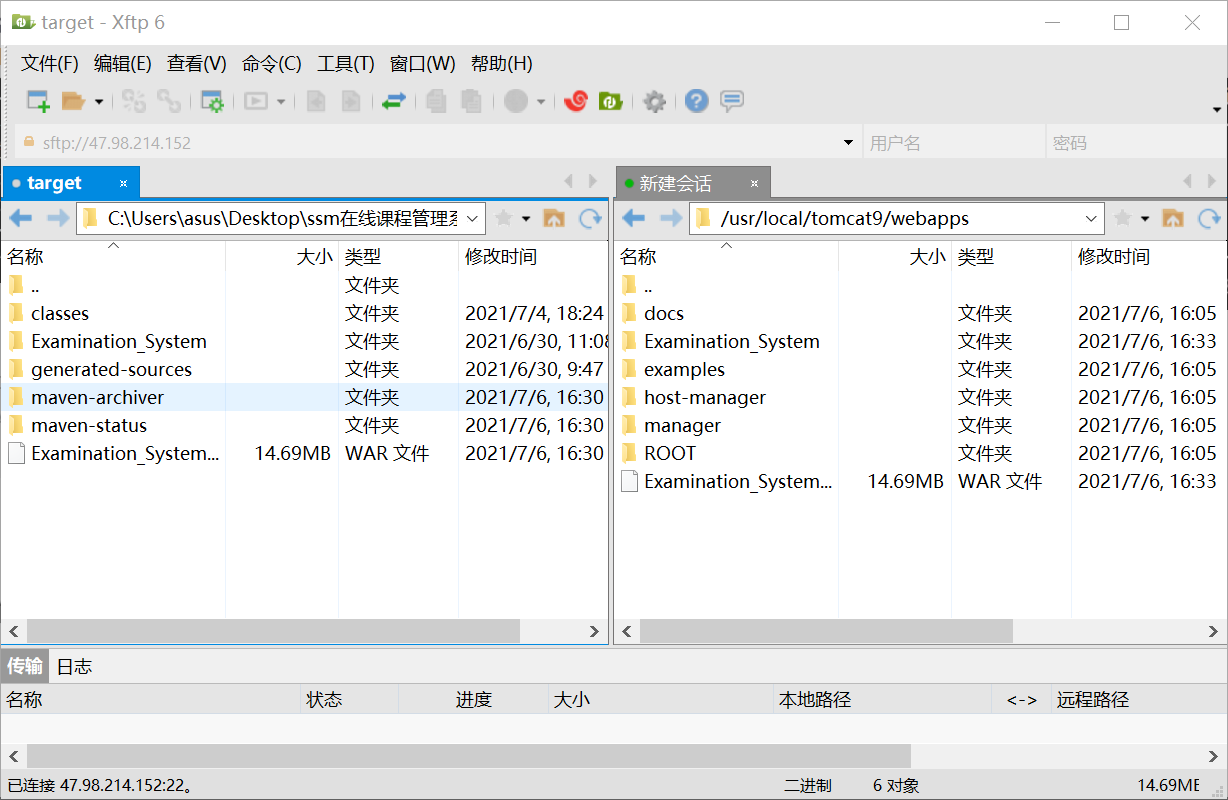This screenshot has height=800, width=1228.
Task: Open Help via blue question mark icon
Action: 697,101
